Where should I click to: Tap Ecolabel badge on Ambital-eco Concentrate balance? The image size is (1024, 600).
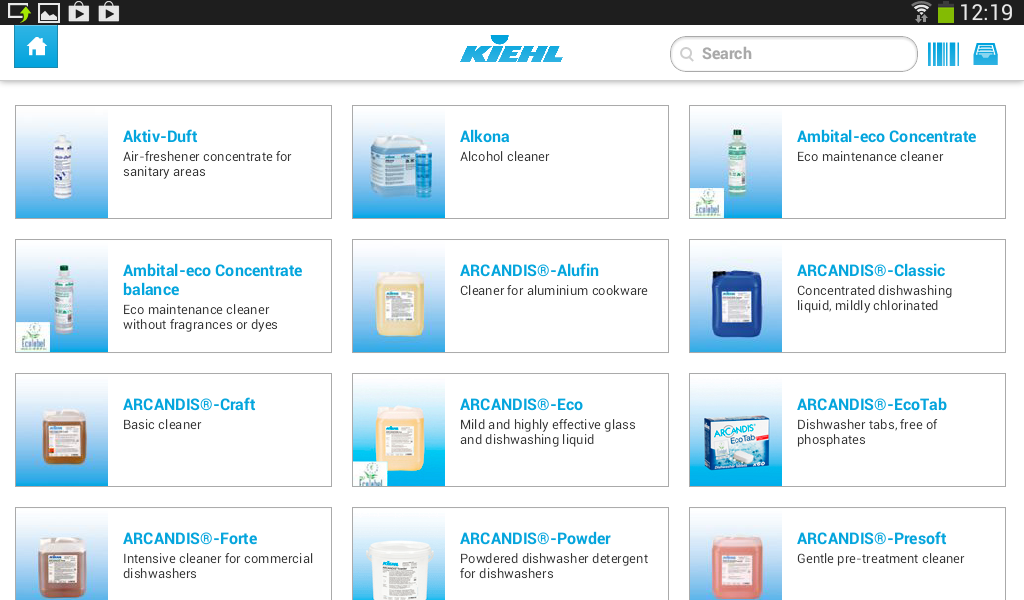click(x=33, y=337)
